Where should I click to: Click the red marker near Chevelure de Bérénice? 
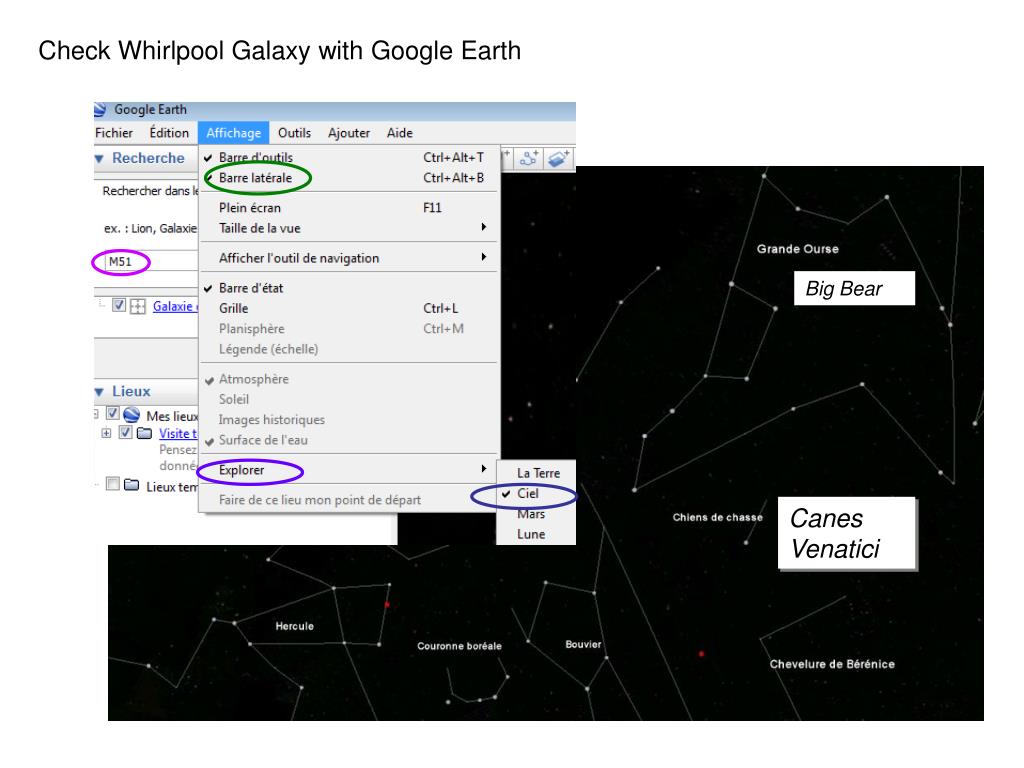click(x=701, y=653)
